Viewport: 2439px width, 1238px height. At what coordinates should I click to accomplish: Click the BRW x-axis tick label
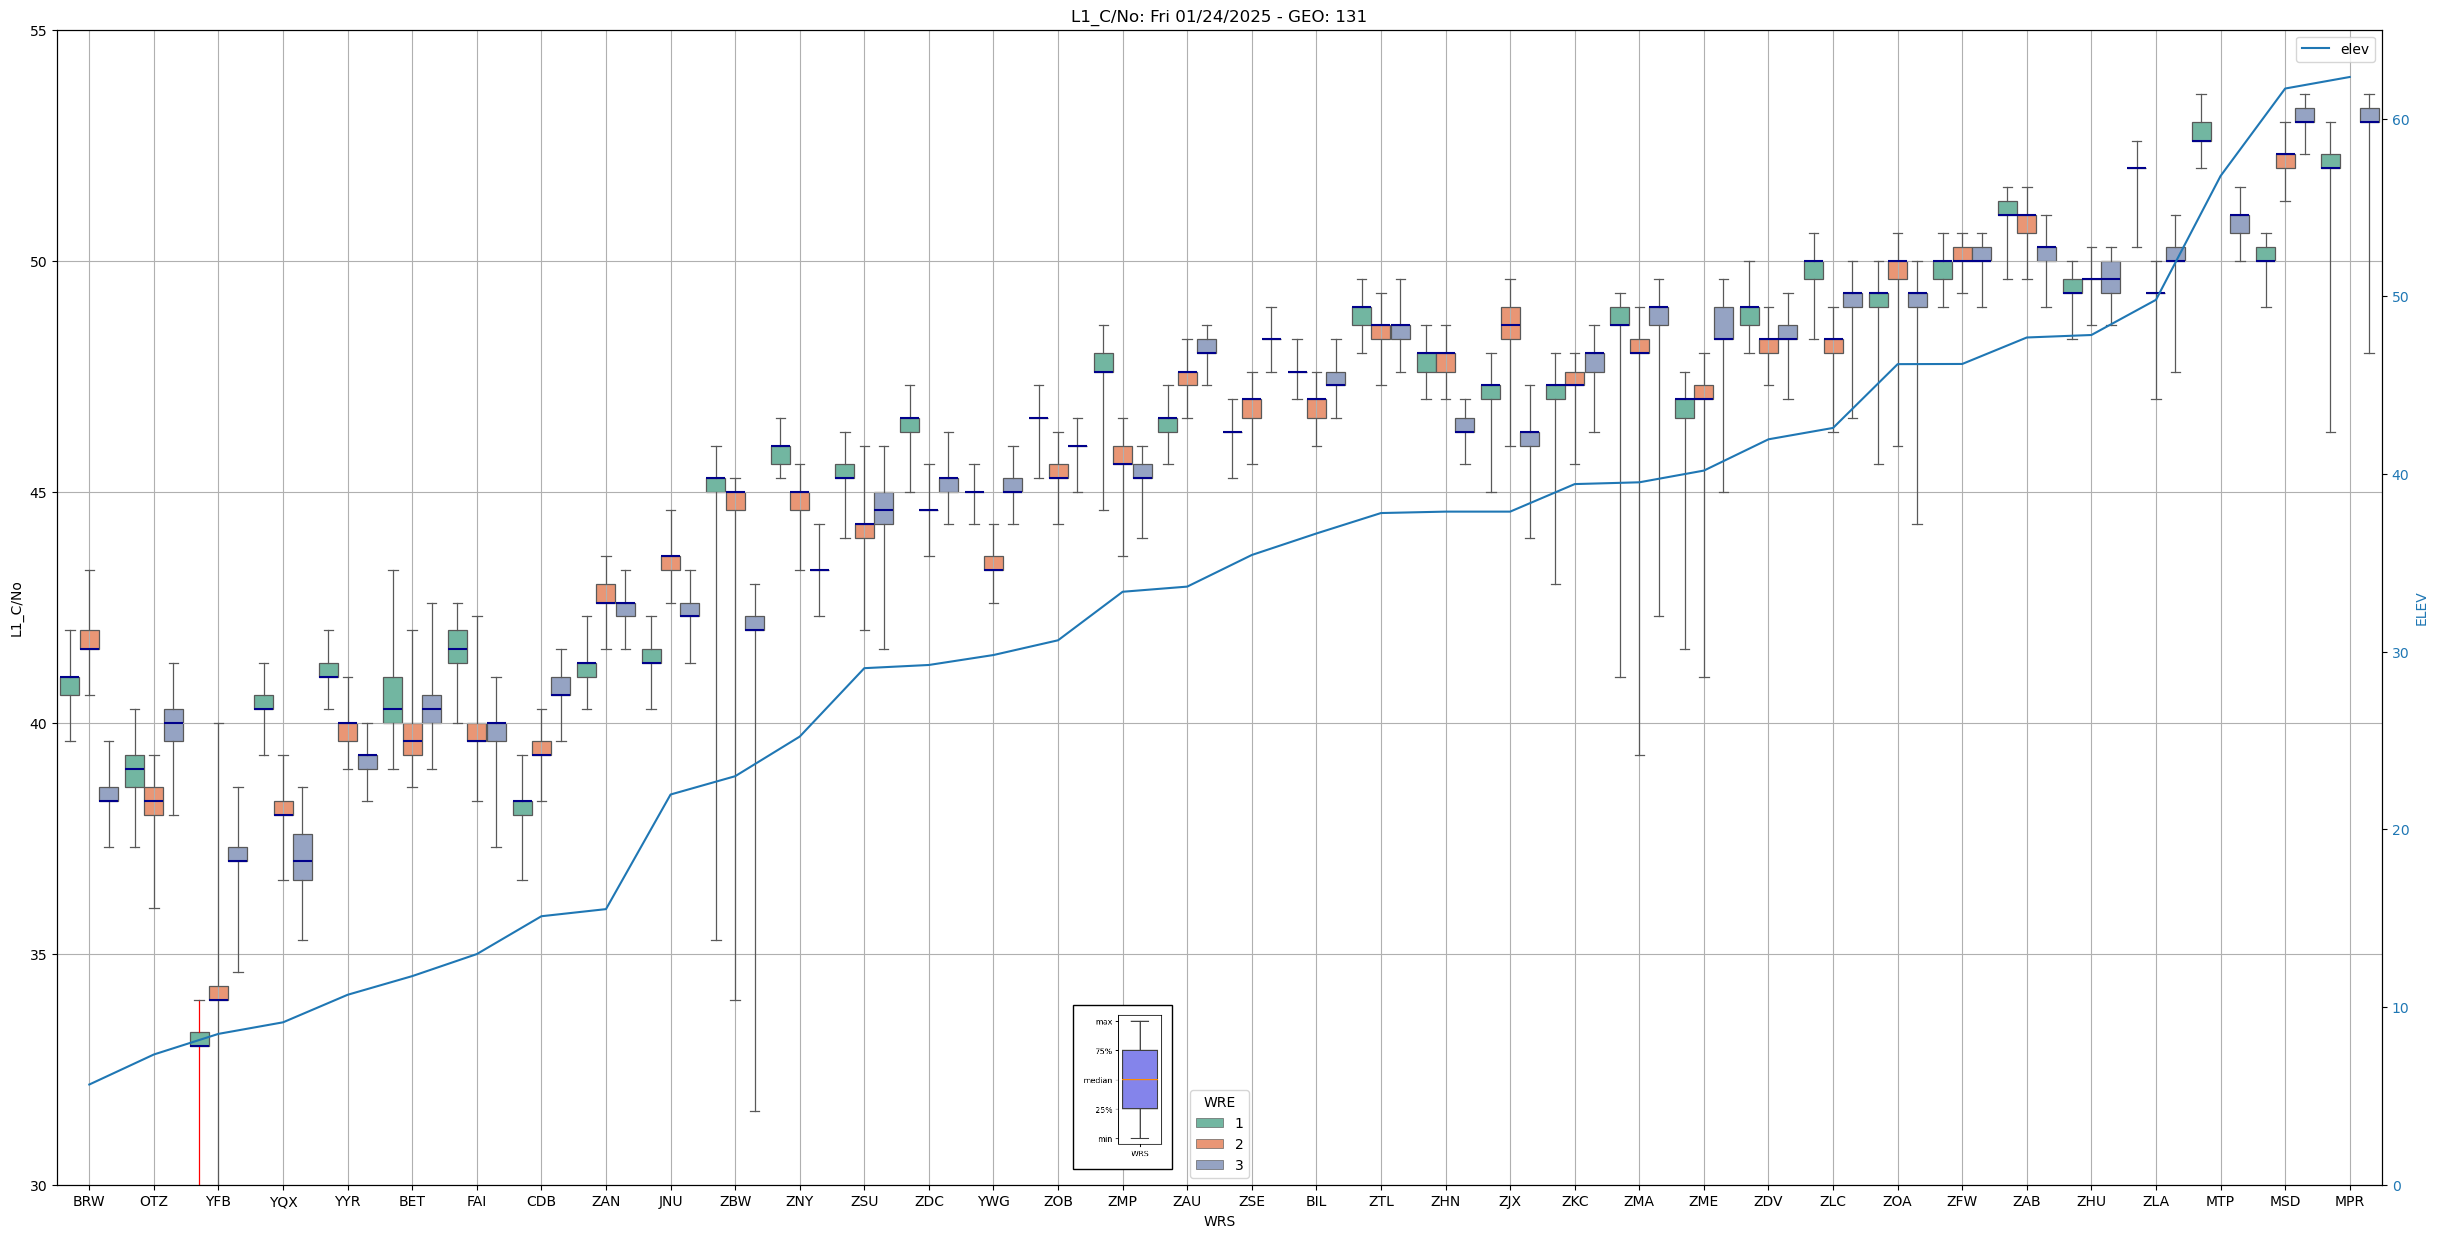click(x=89, y=1201)
